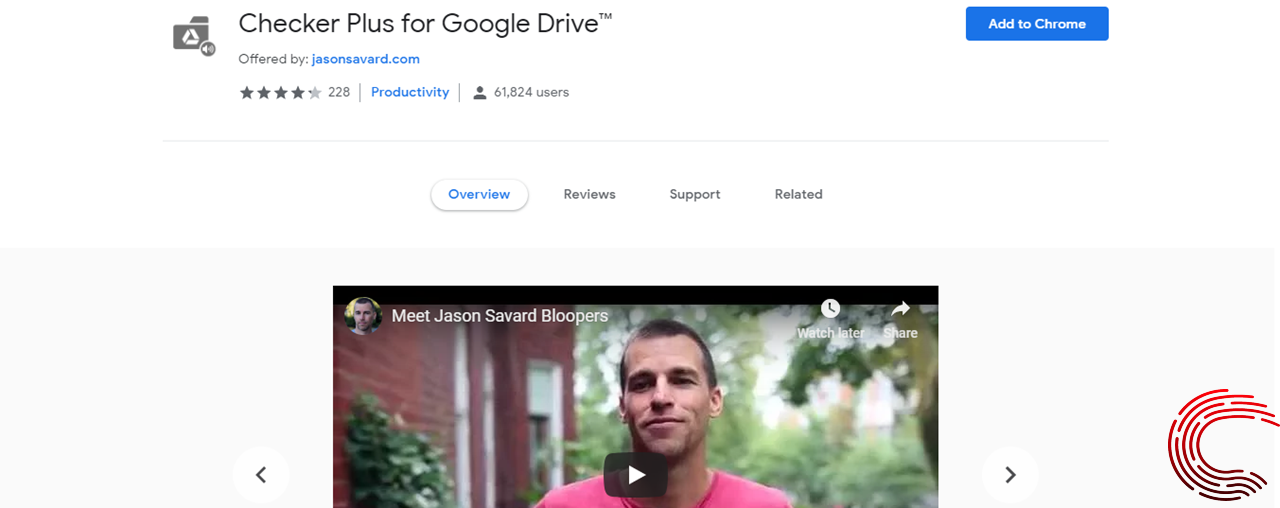Click the star rating row
Viewport: 1280px width, 508px height.
280,92
